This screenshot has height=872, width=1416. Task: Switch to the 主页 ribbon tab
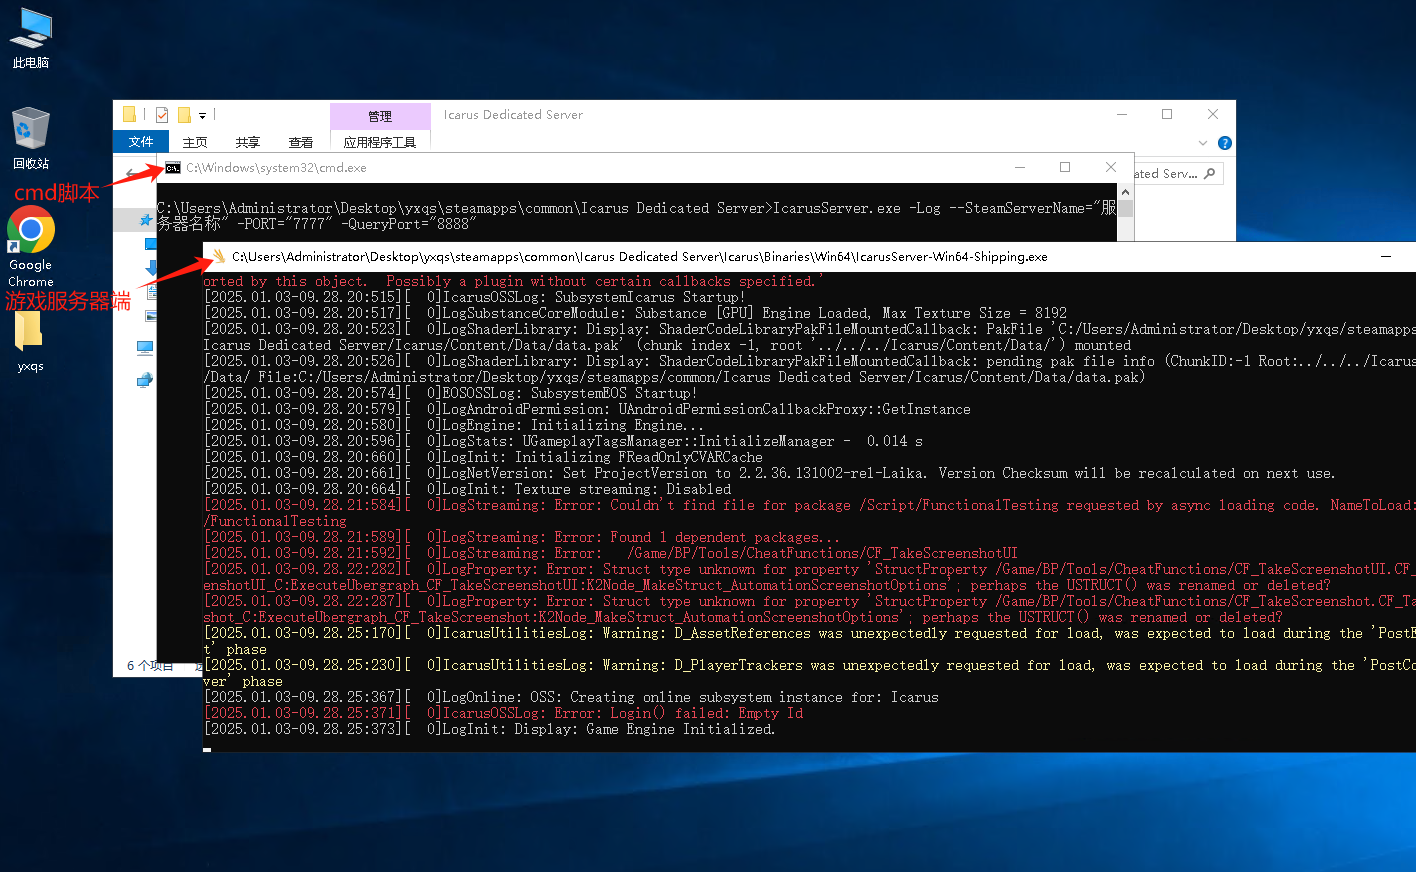[195, 142]
